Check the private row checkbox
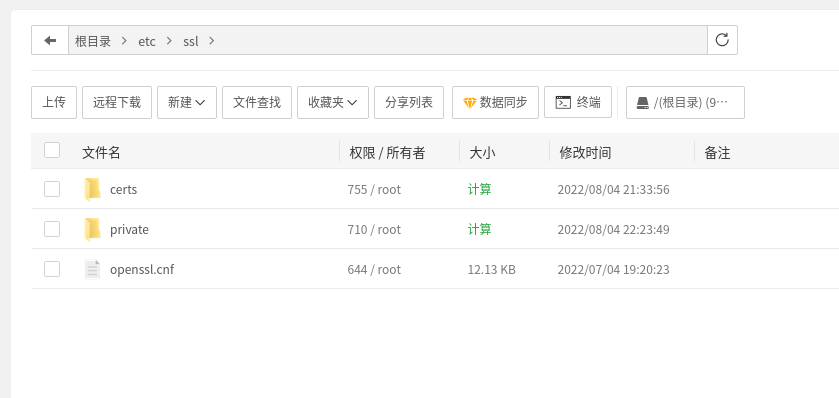Image resolution: width=839 pixels, height=398 pixels. pyautogui.click(x=52, y=229)
